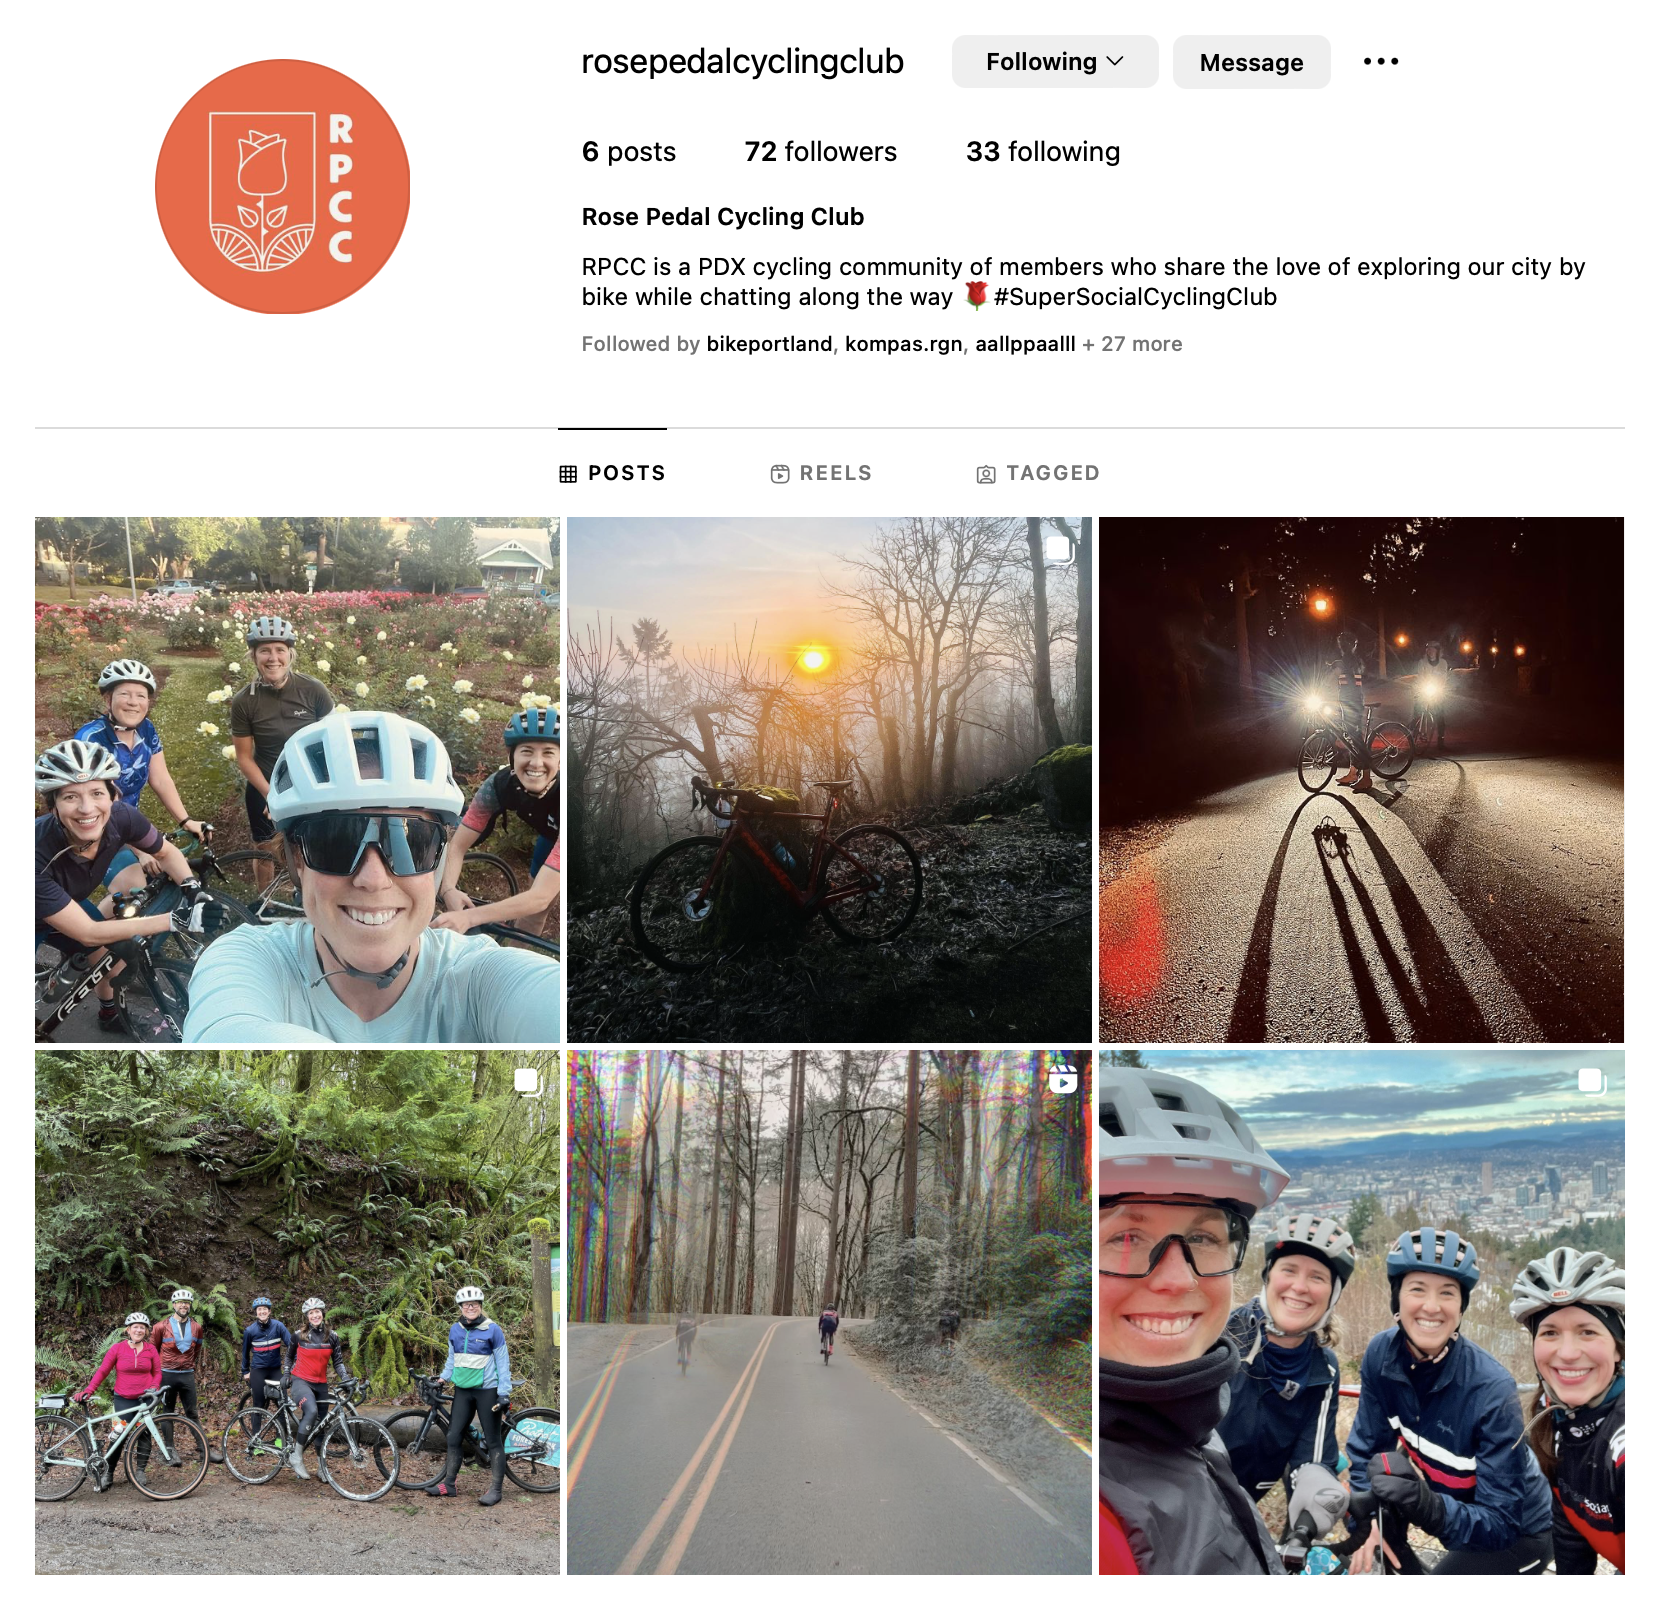
Task: Open the rose garden group selfie post
Action: [x=297, y=780]
